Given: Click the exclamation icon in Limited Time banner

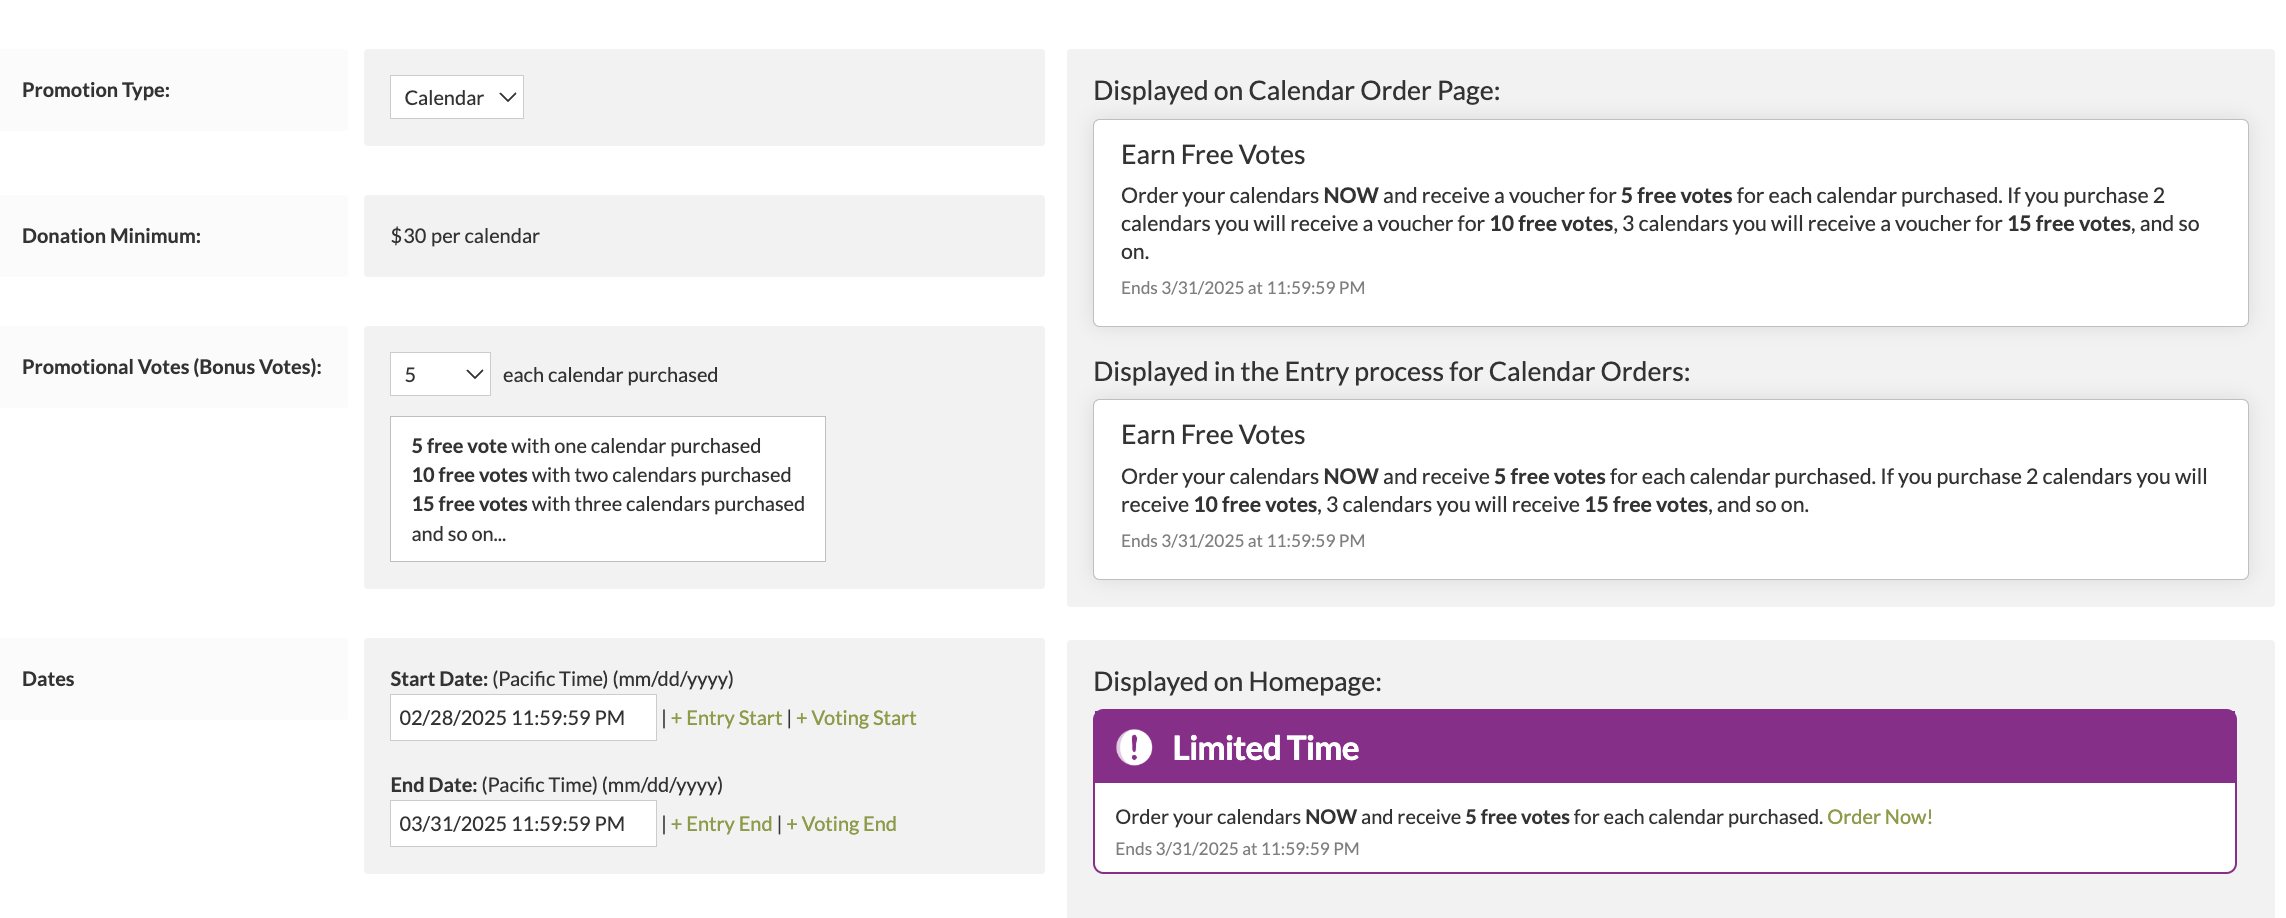Looking at the screenshot, I should [1134, 747].
